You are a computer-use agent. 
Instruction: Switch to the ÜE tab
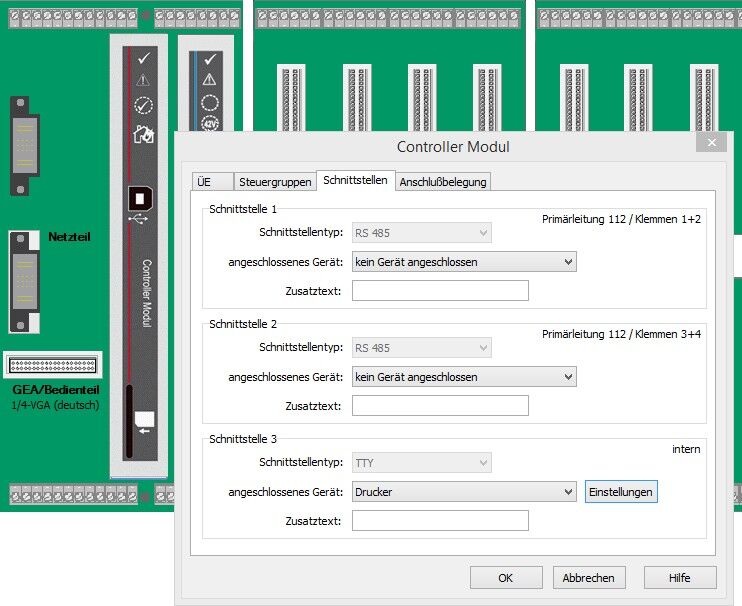click(212, 182)
